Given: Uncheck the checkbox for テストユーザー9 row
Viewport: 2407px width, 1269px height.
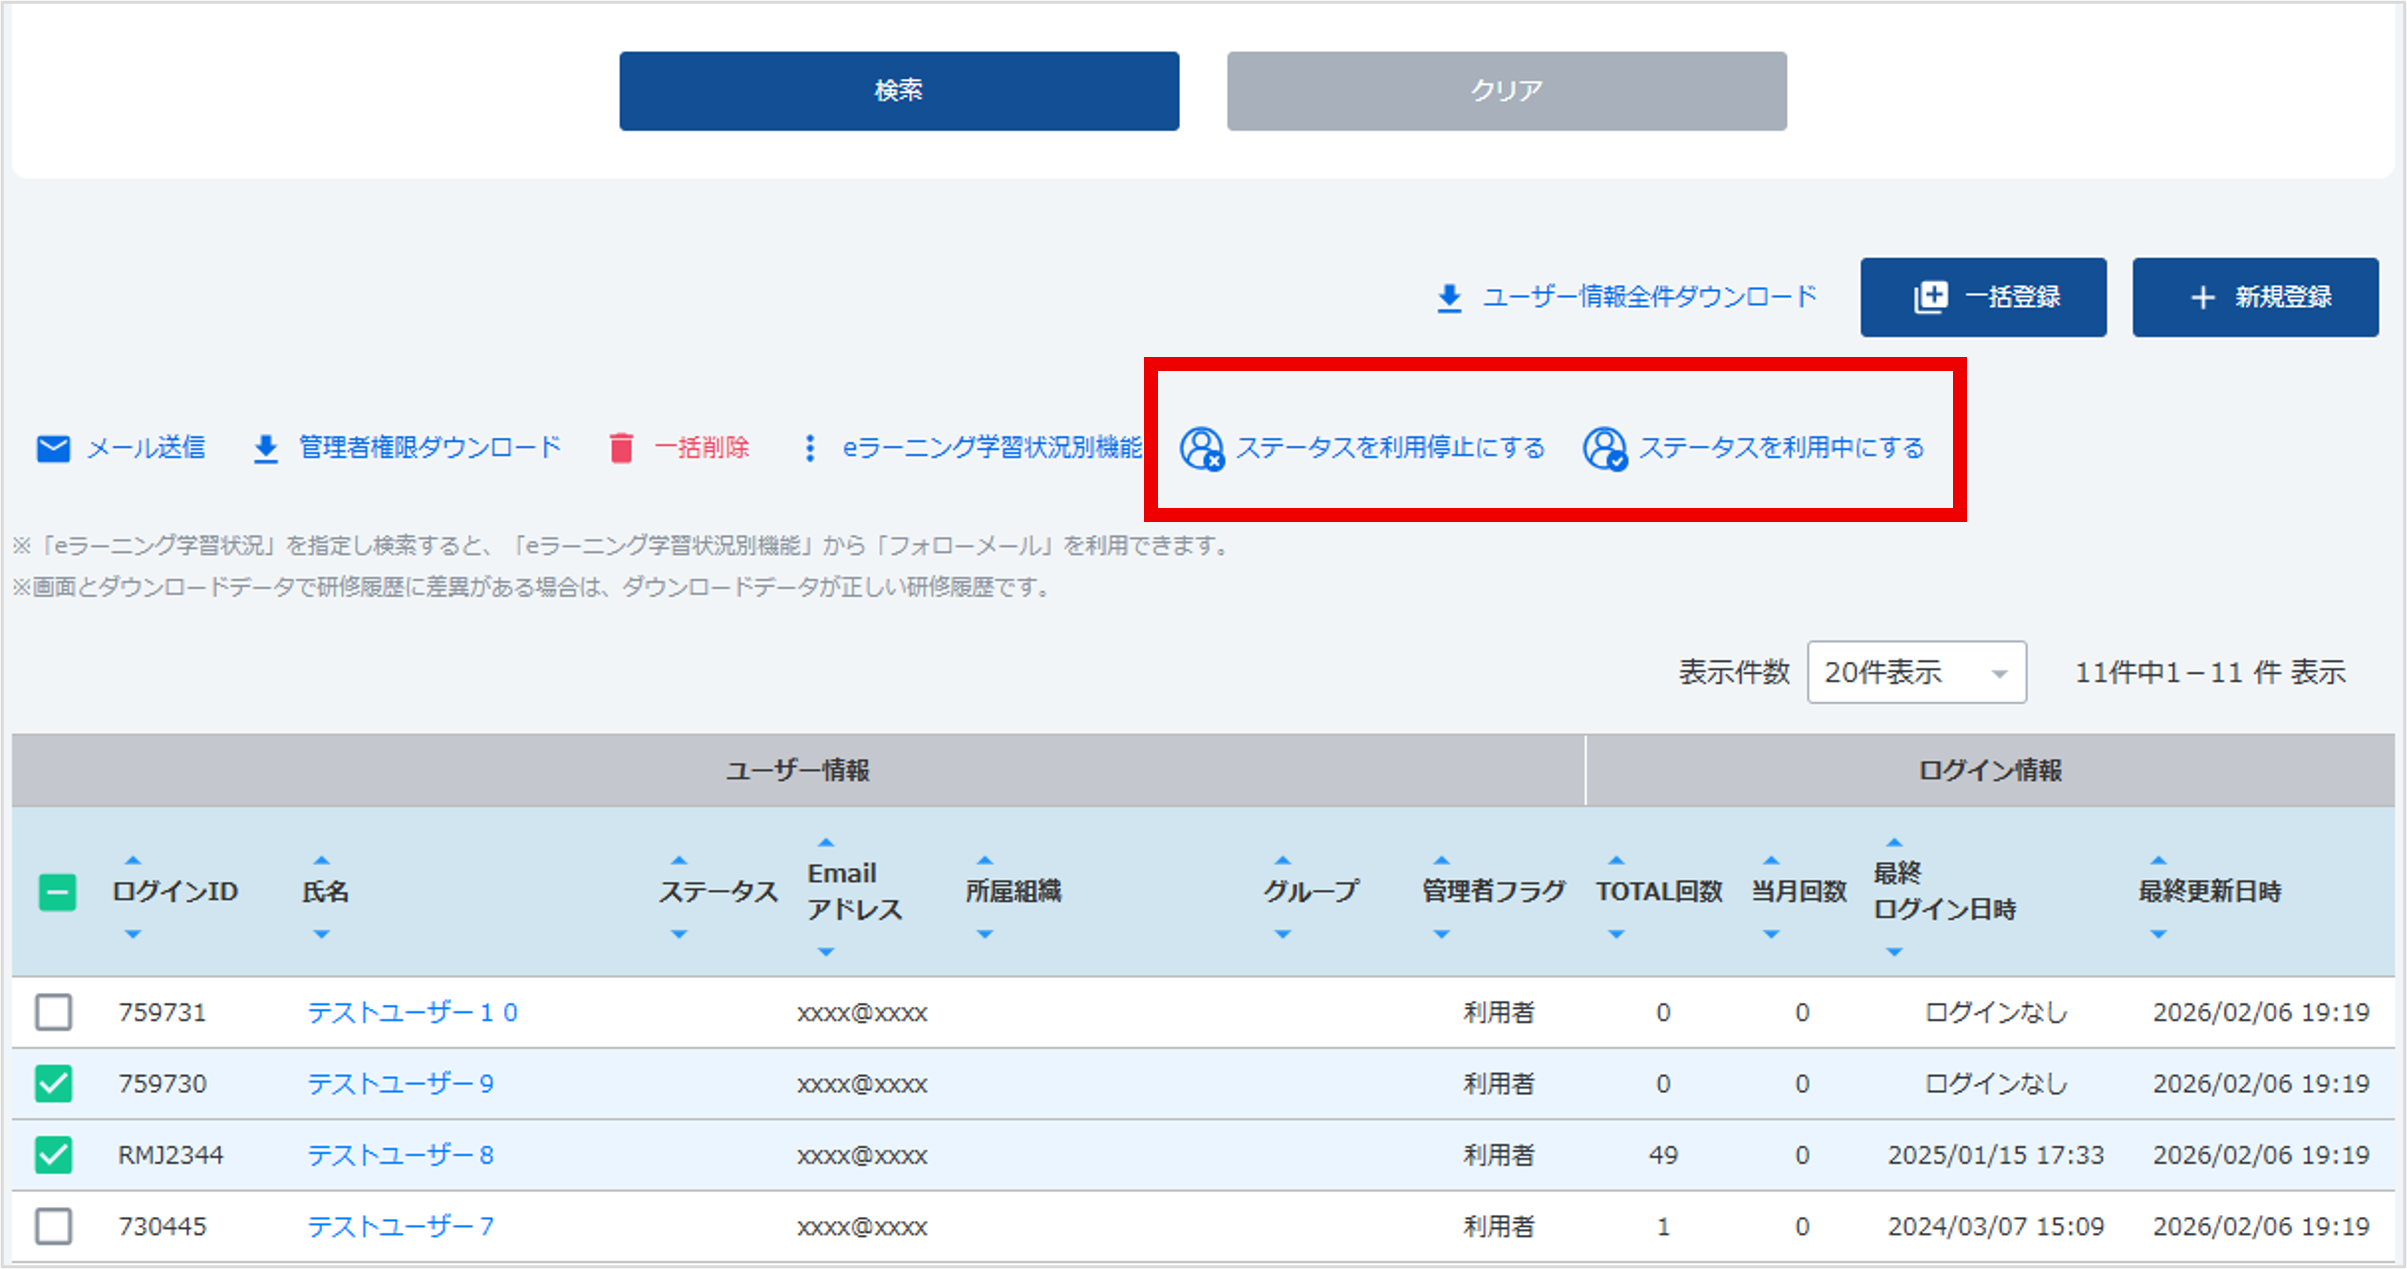Looking at the screenshot, I should [54, 1083].
